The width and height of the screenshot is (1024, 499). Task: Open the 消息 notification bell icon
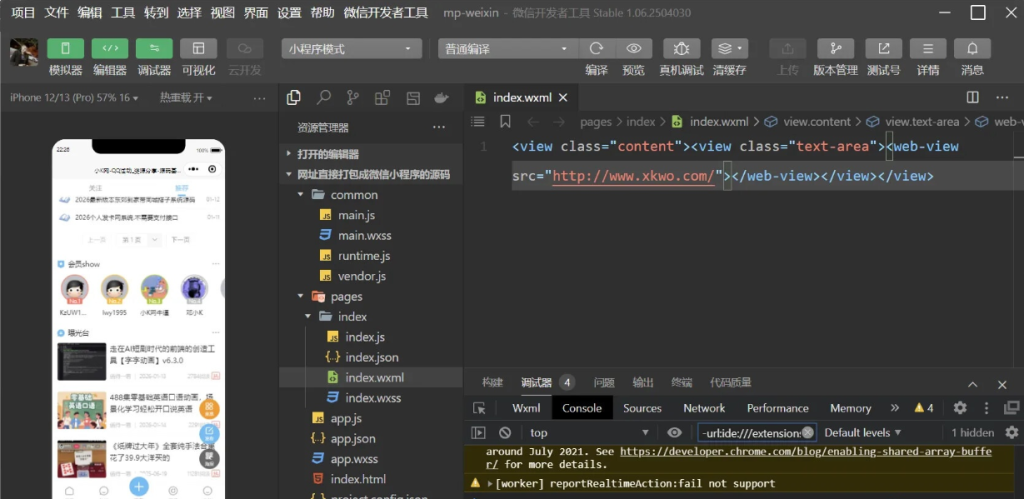tap(972, 49)
